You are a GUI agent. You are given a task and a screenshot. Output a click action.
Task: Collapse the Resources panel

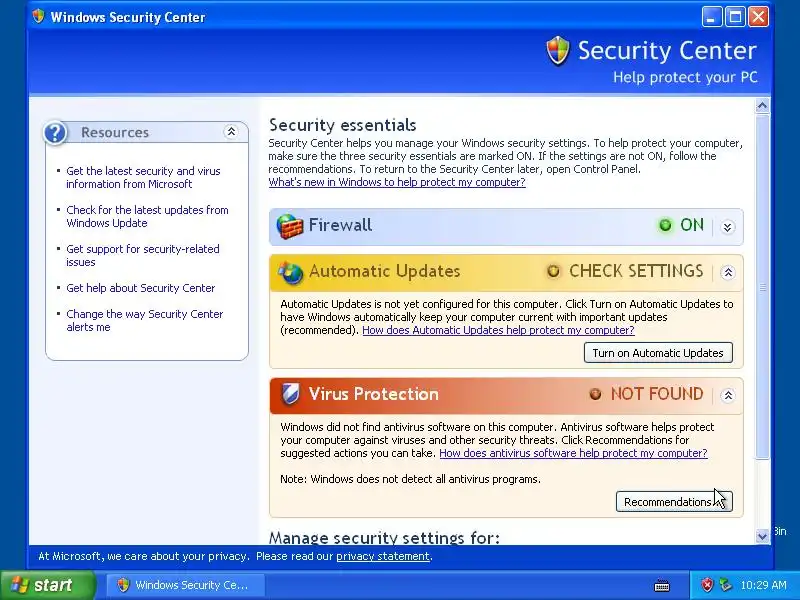[231, 132]
